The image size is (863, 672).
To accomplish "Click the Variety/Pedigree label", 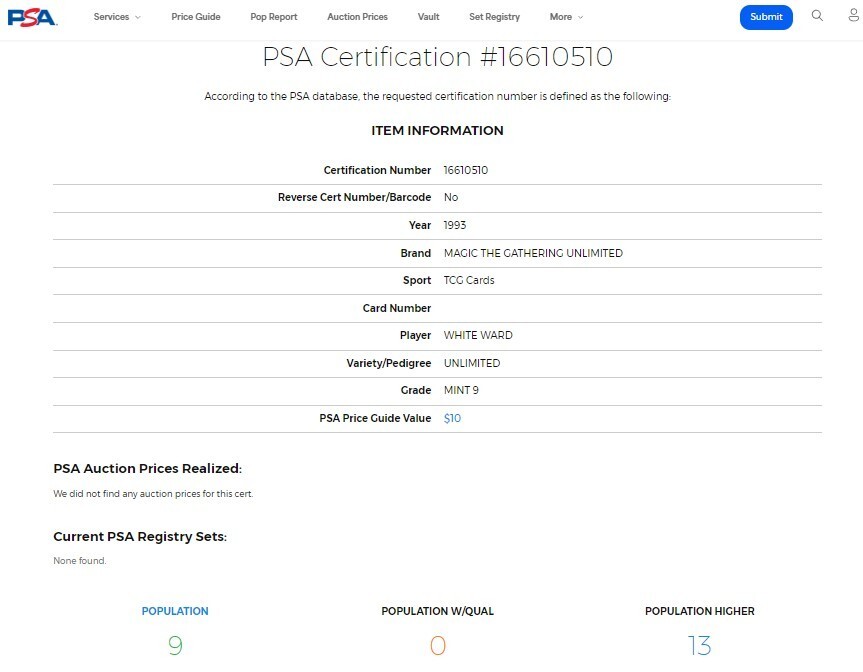I will pos(389,363).
